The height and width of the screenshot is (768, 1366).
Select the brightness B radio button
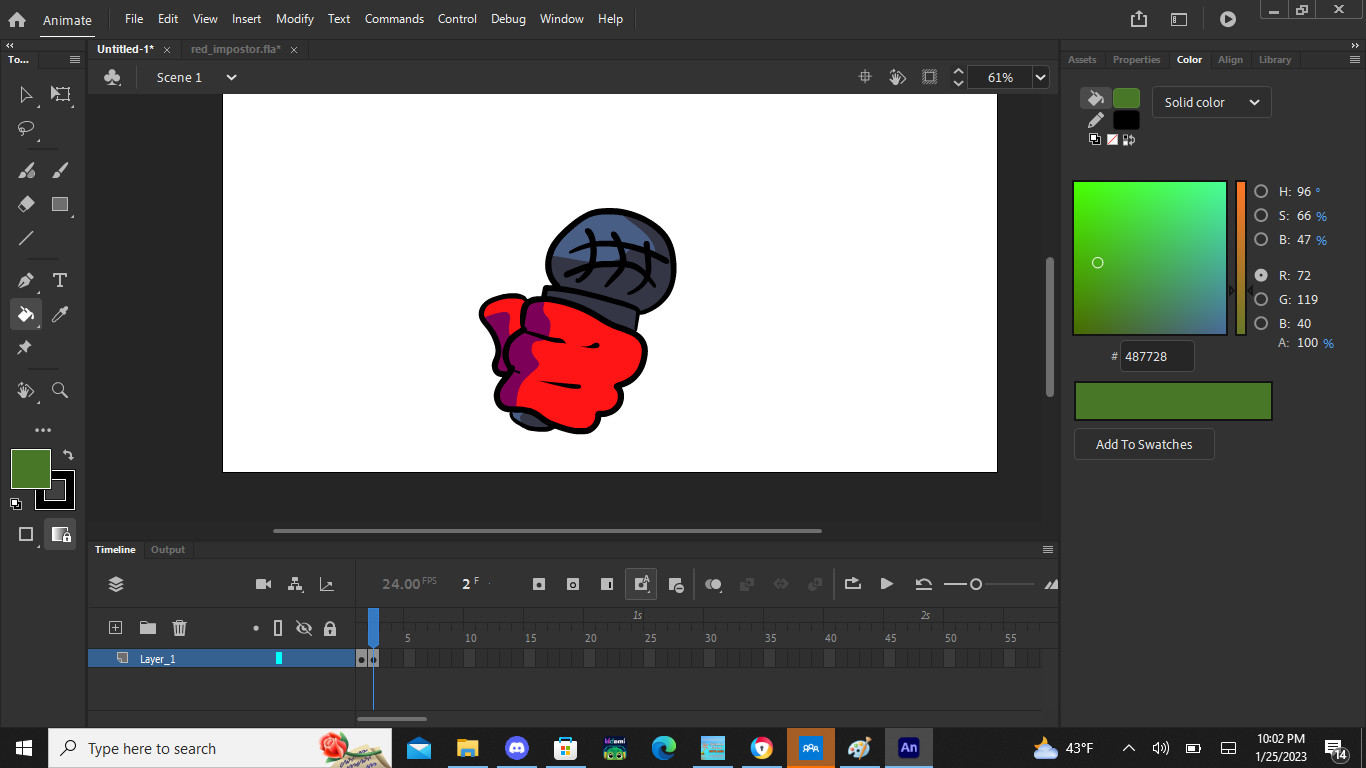[x=1261, y=239]
